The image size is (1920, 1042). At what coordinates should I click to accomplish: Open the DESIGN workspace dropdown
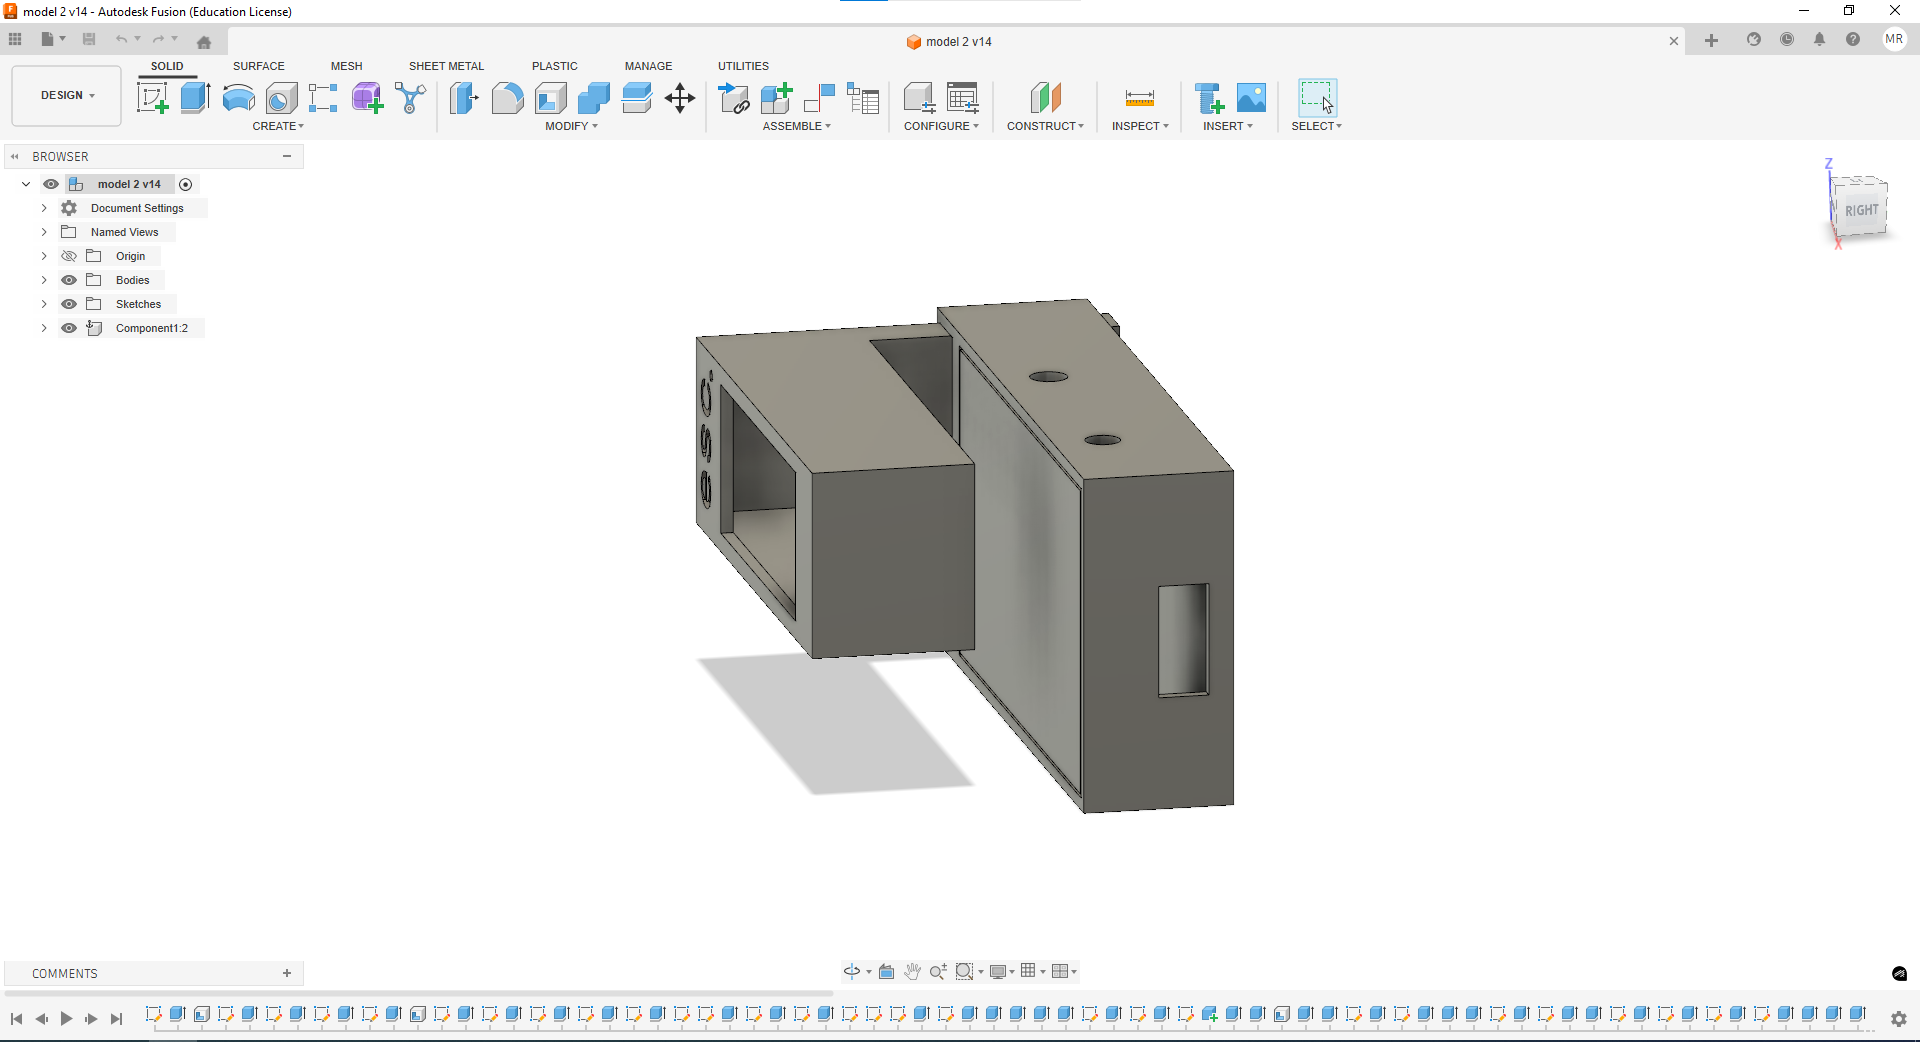pyautogui.click(x=67, y=96)
